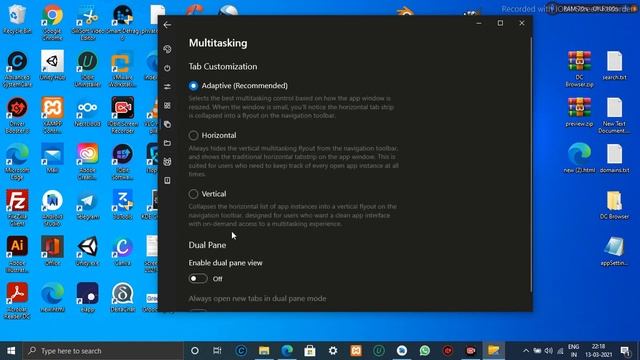Select the Adobe Illustrator desktop icon
640x360 pixels.
[x=17, y=254]
